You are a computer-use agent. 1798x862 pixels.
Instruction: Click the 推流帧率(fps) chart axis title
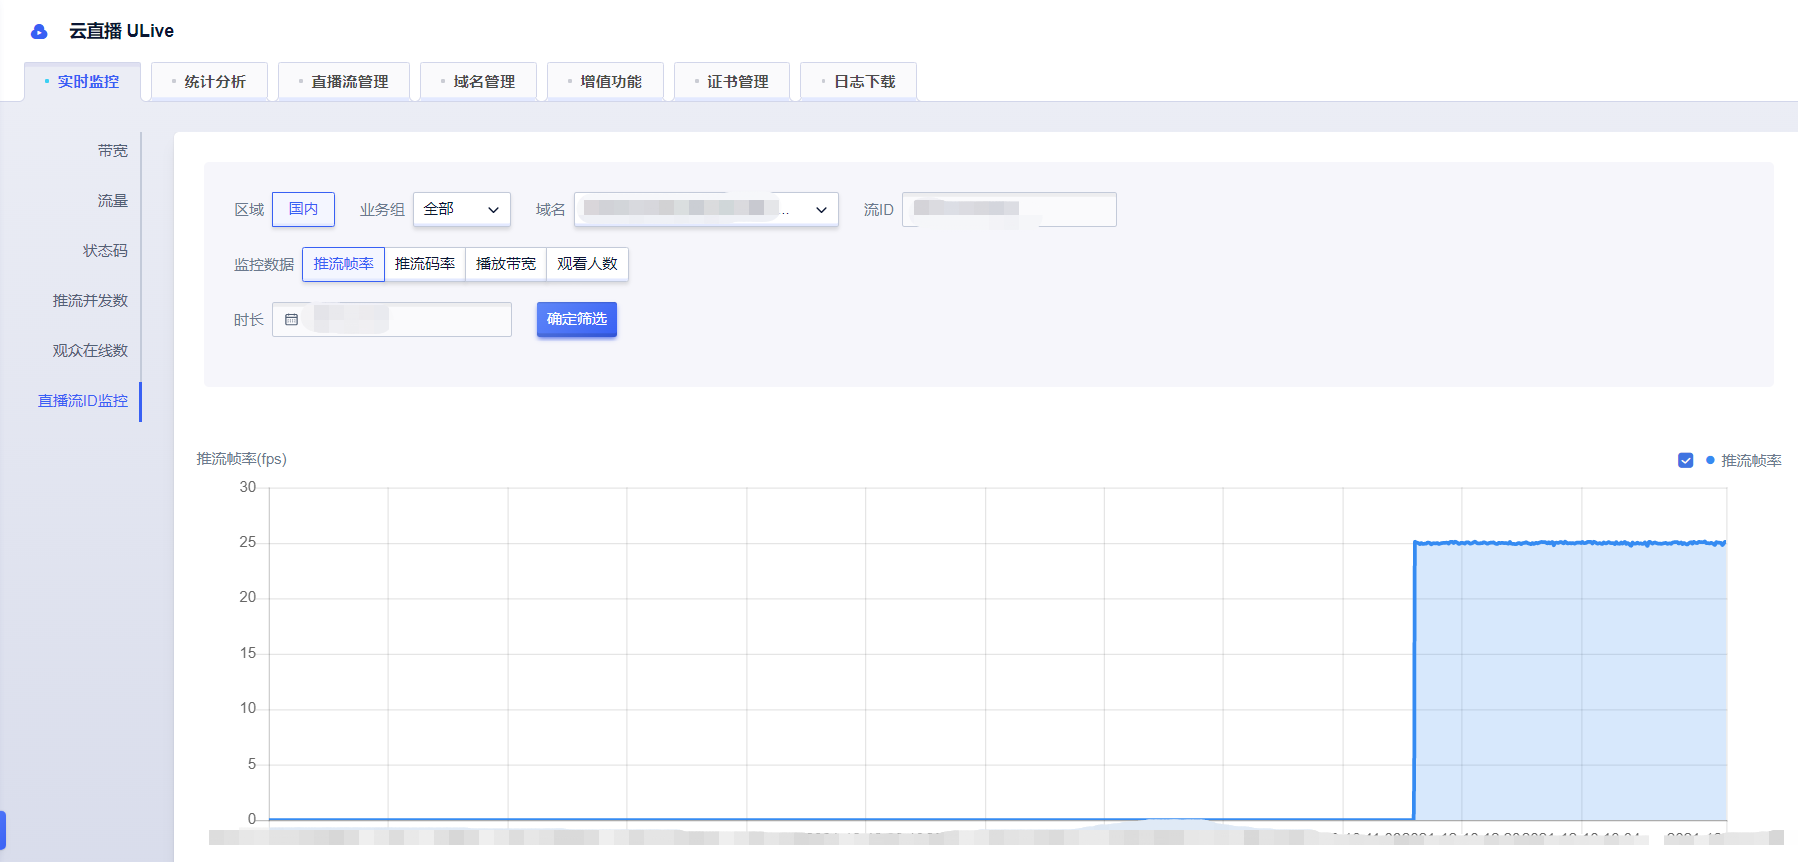click(241, 459)
